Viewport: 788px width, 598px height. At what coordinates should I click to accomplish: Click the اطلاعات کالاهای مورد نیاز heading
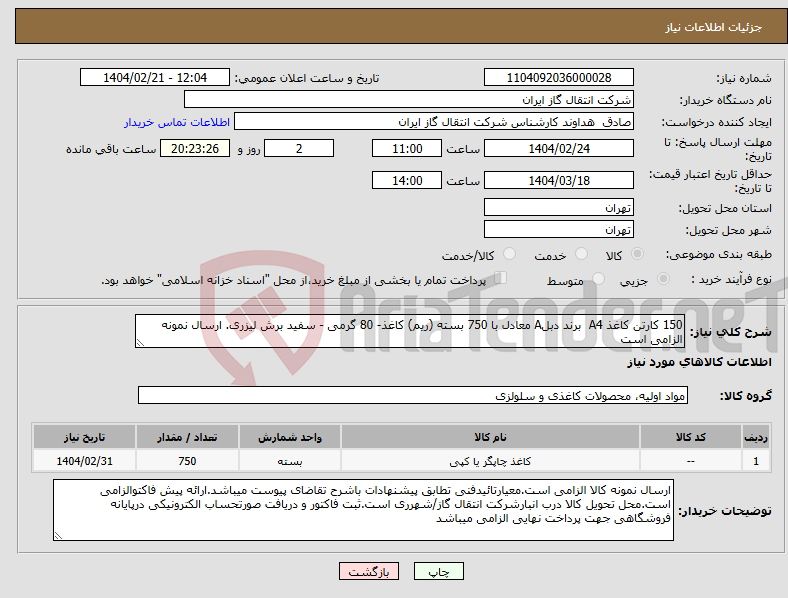coord(699,362)
